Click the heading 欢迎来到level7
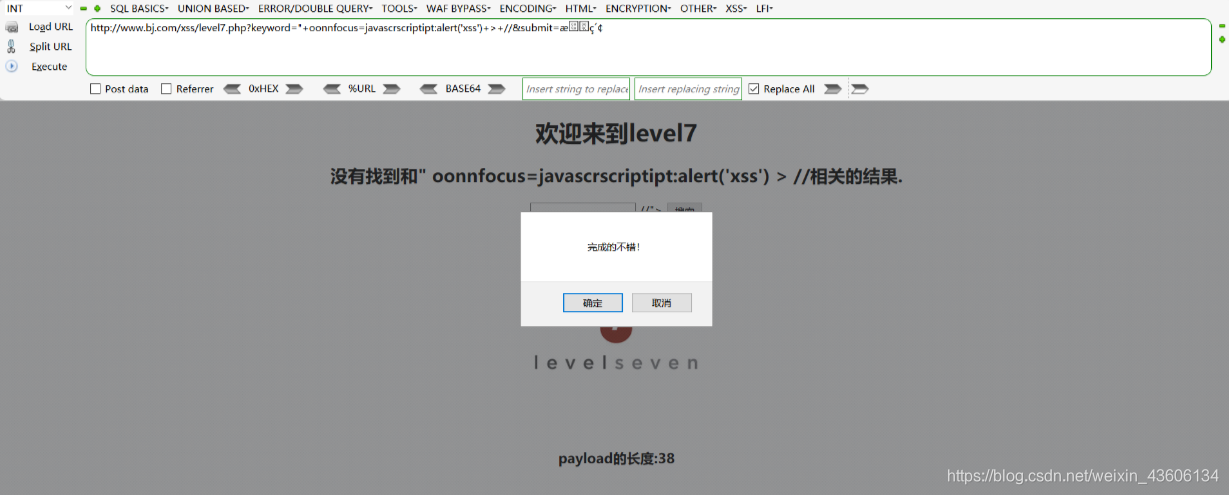The height and width of the screenshot is (495, 1229). 615,133
